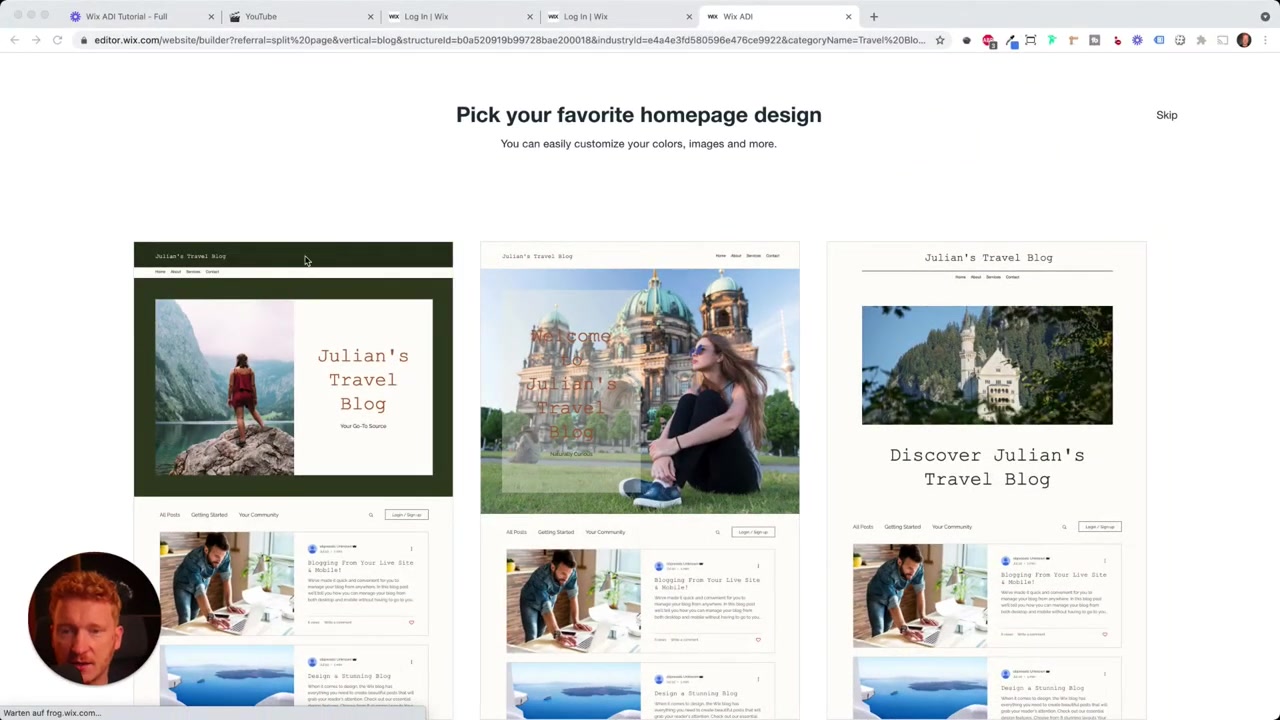The image size is (1280, 720).
Task: Open the Chrome three-dot menu
Action: (1265, 40)
